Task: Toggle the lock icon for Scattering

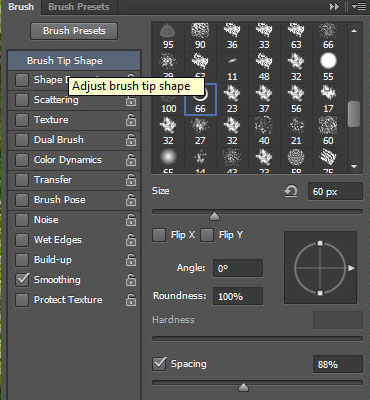Action: tap(131, 100)
